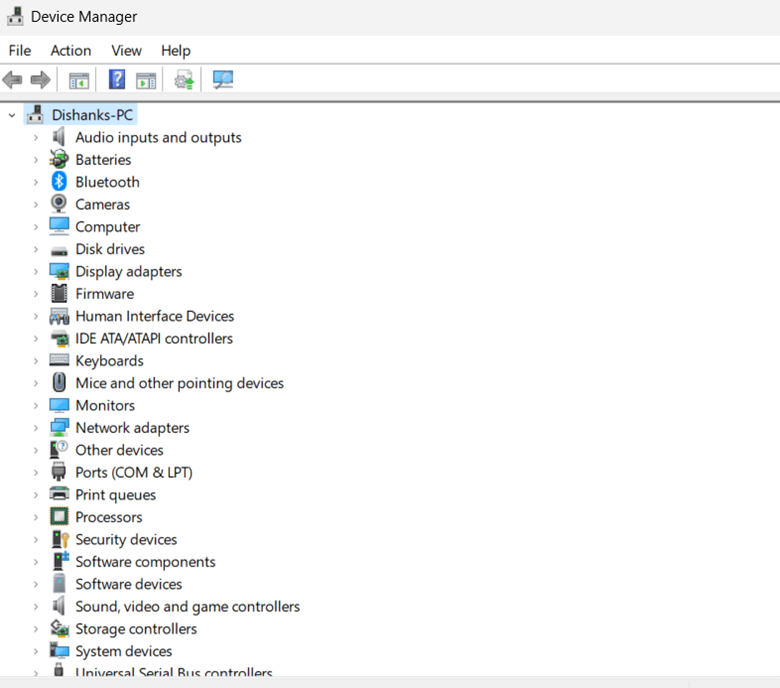Click the Device Manager title bar icon
Viewport: 780px width, 688px height.
click(x=15, y=16)
